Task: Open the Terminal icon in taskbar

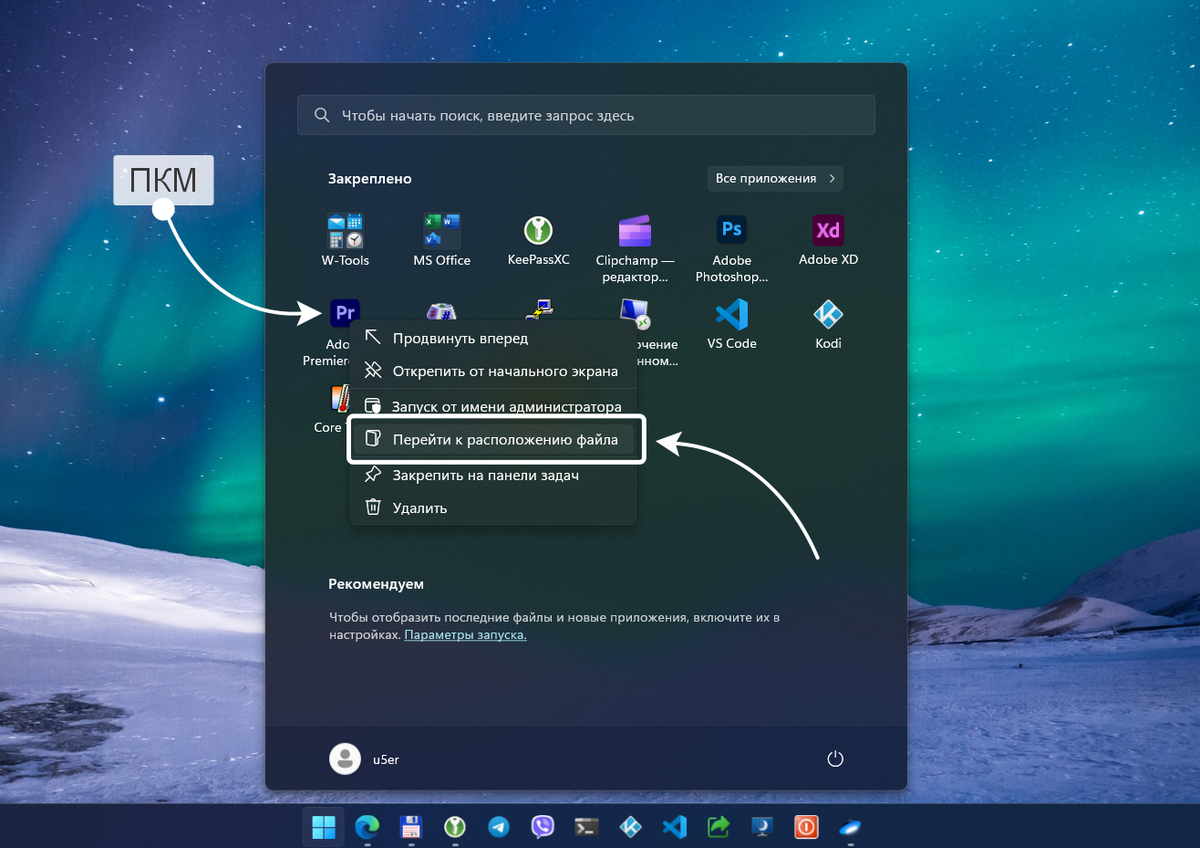Action: pyautogui.click(x=587, y=827)
